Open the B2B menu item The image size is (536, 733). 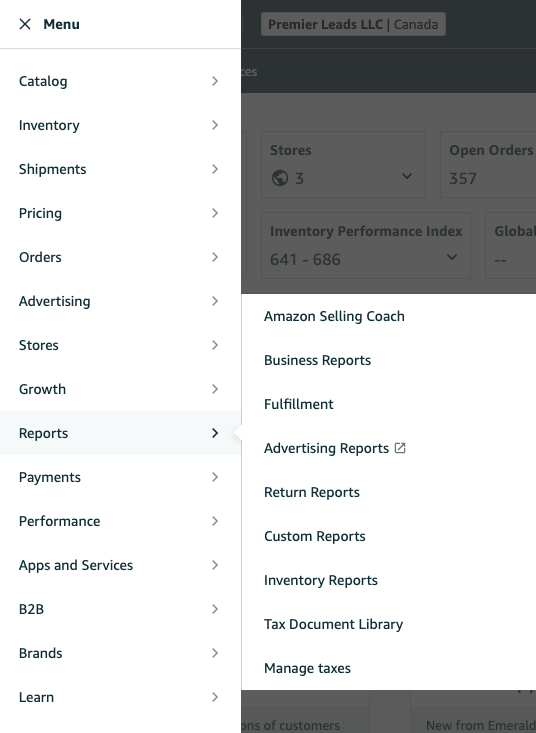click(x=120, y=609)
